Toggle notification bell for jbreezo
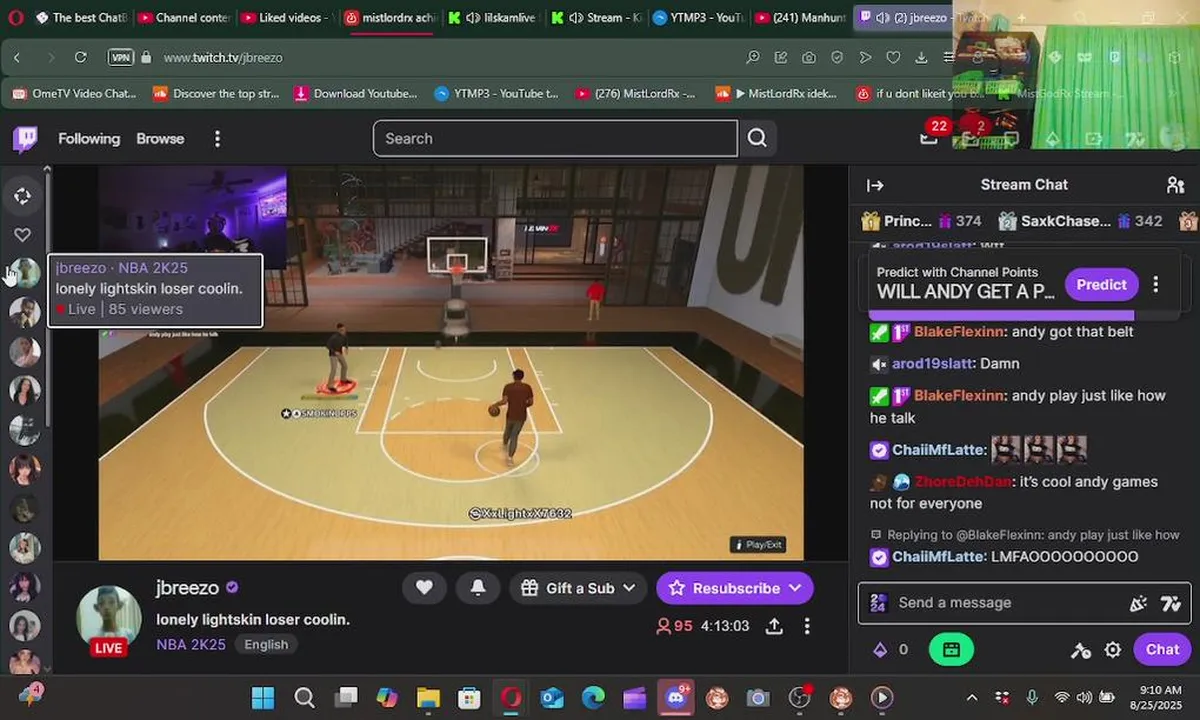 tap(478, 588)
